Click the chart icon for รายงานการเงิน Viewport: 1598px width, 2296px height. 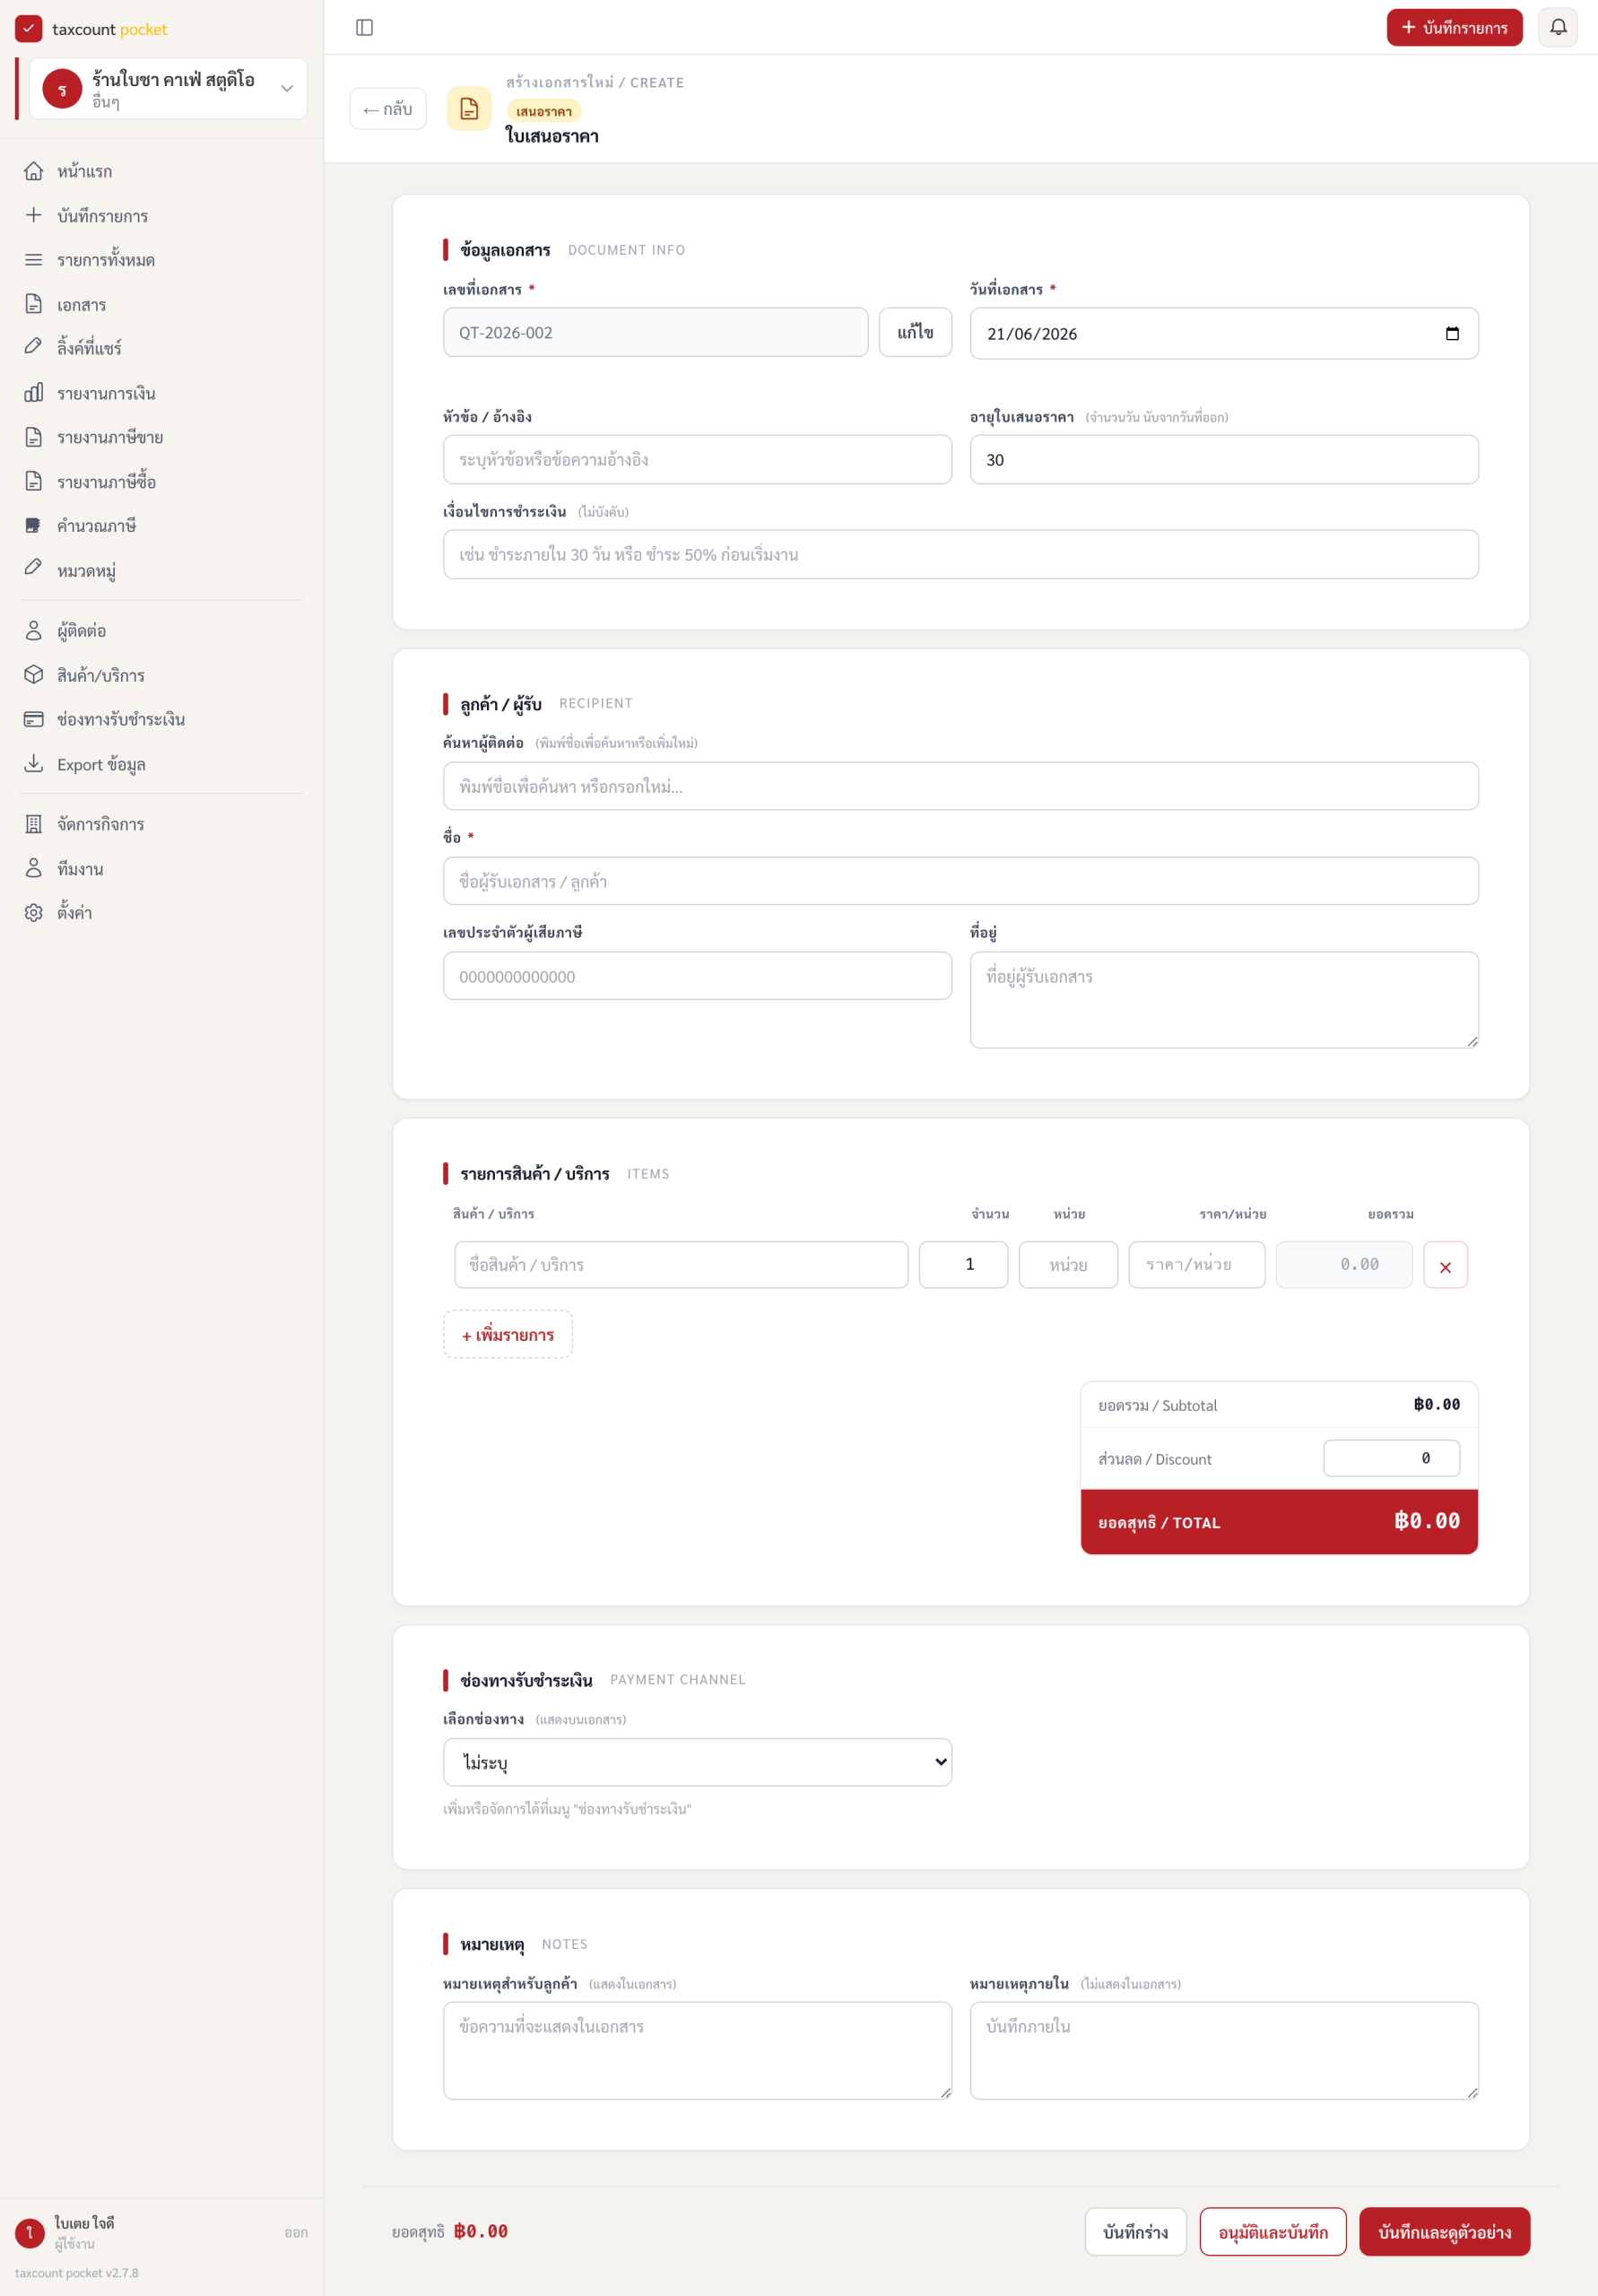pos(34,393)
